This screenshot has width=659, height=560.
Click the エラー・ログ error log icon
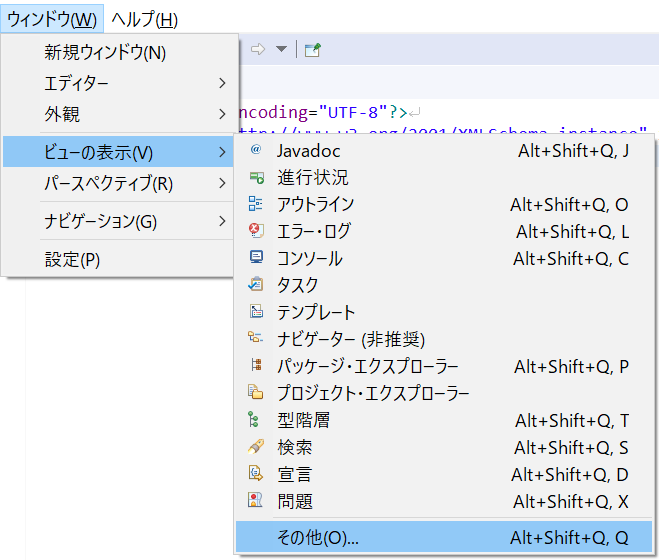coord(256,230)
